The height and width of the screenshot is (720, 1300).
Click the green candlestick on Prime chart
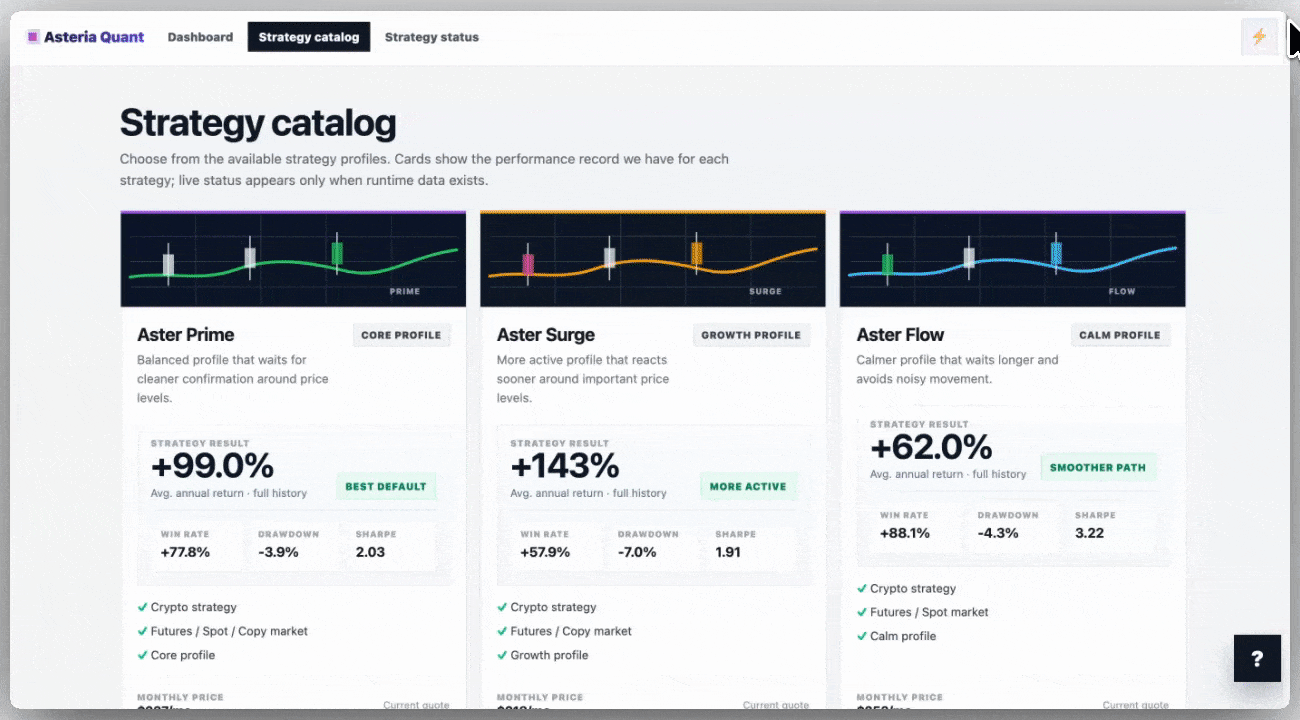pos(337,253)
